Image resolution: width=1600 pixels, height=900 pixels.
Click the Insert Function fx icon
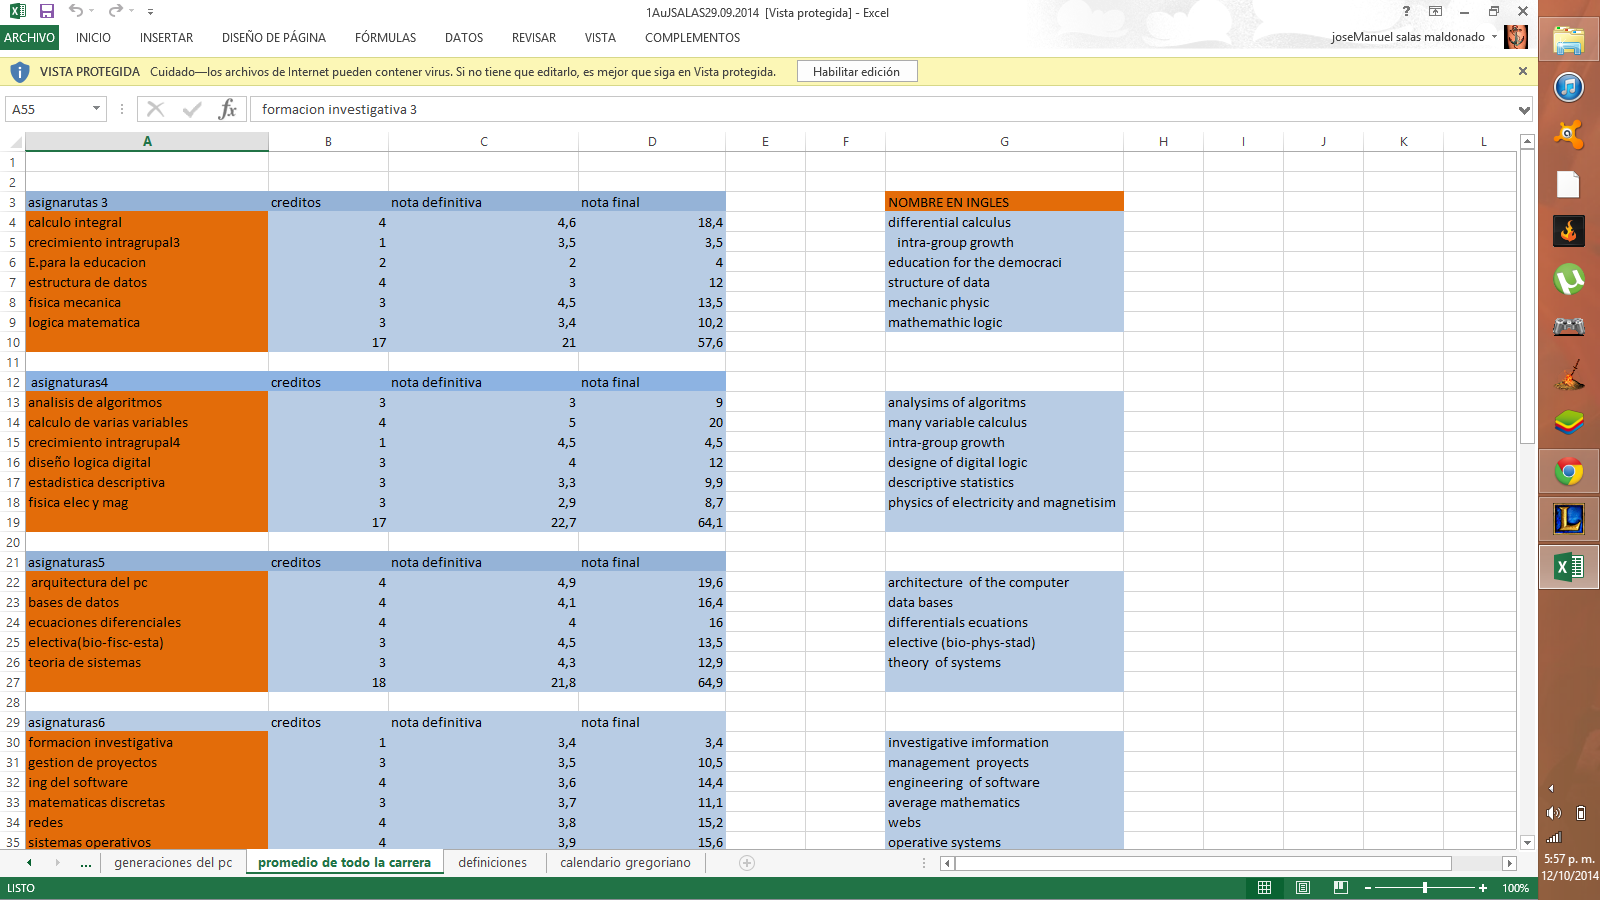228,109
